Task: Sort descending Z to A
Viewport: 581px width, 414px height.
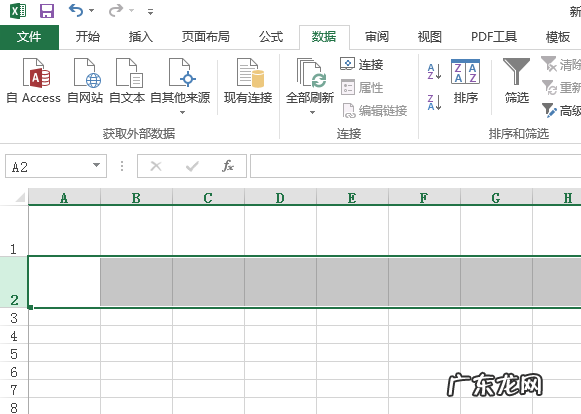Action: coord(434,102)
